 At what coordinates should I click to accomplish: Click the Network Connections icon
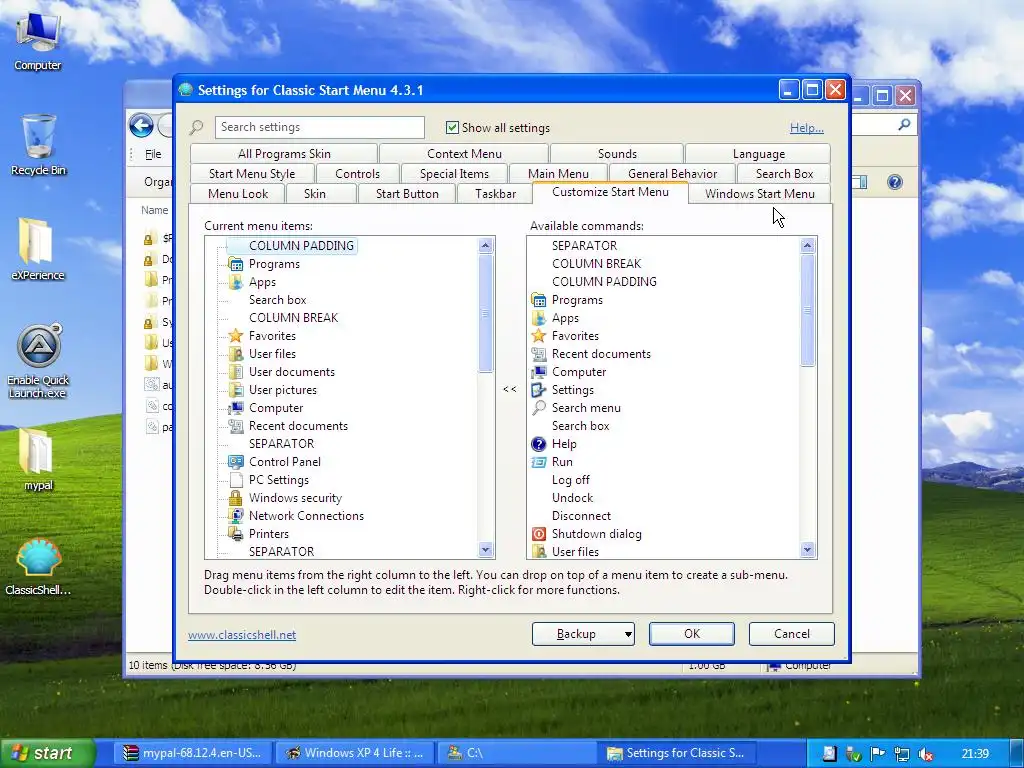236,515
